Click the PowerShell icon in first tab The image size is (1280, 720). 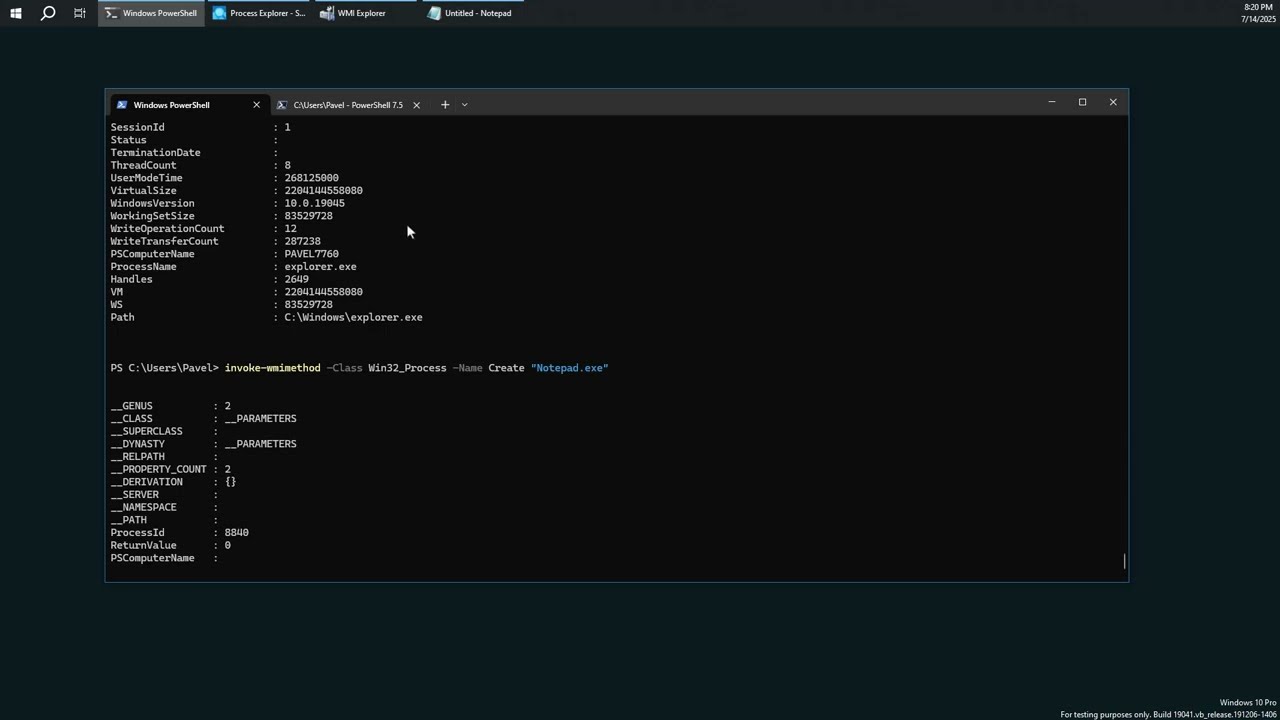tap(121, 104)
